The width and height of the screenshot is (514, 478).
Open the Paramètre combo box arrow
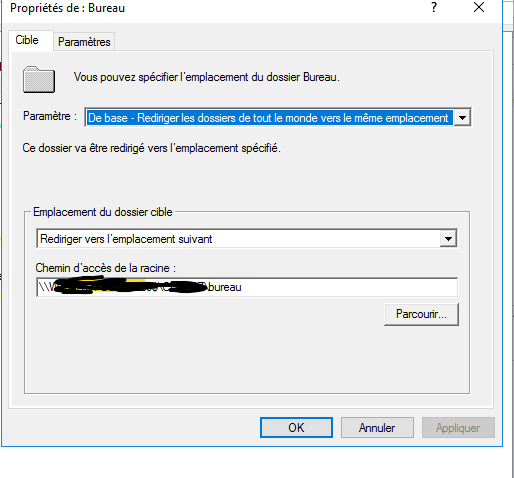click(x=462, y=117)
